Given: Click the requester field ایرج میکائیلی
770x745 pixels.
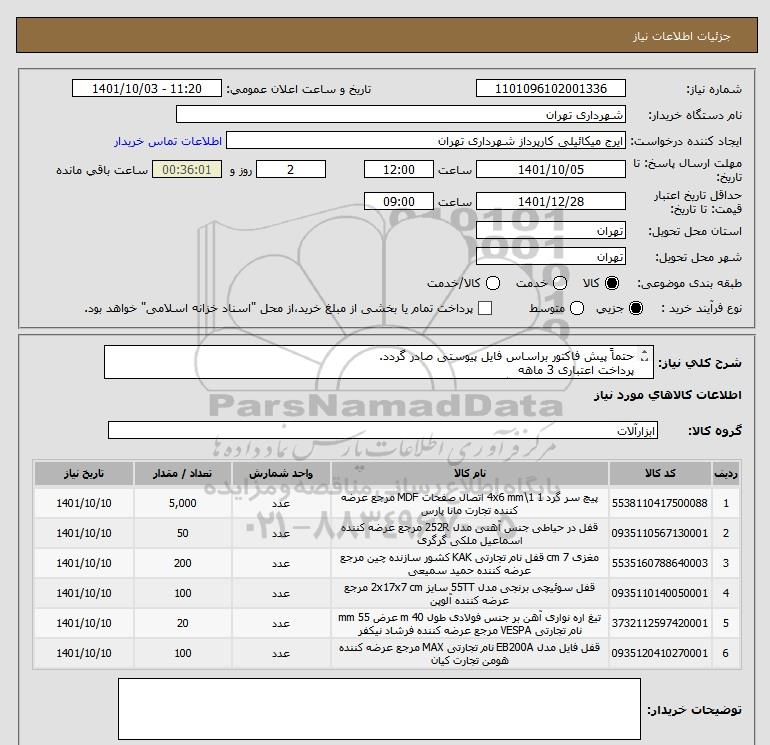Looking at the screenshot, I should click(426, 140).
